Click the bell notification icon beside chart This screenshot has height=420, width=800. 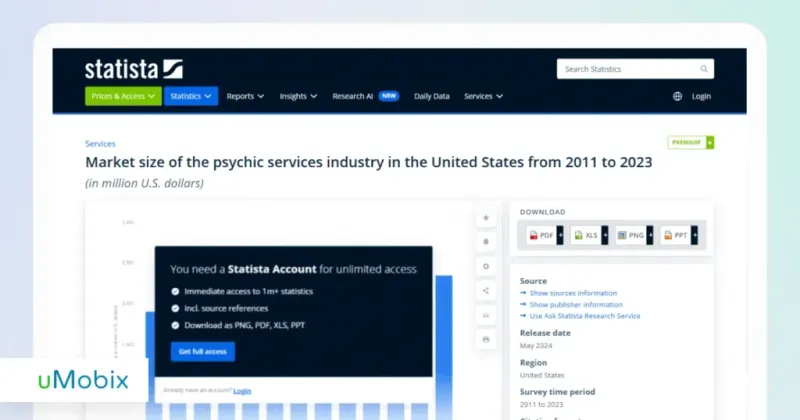[x=486, y=242]
